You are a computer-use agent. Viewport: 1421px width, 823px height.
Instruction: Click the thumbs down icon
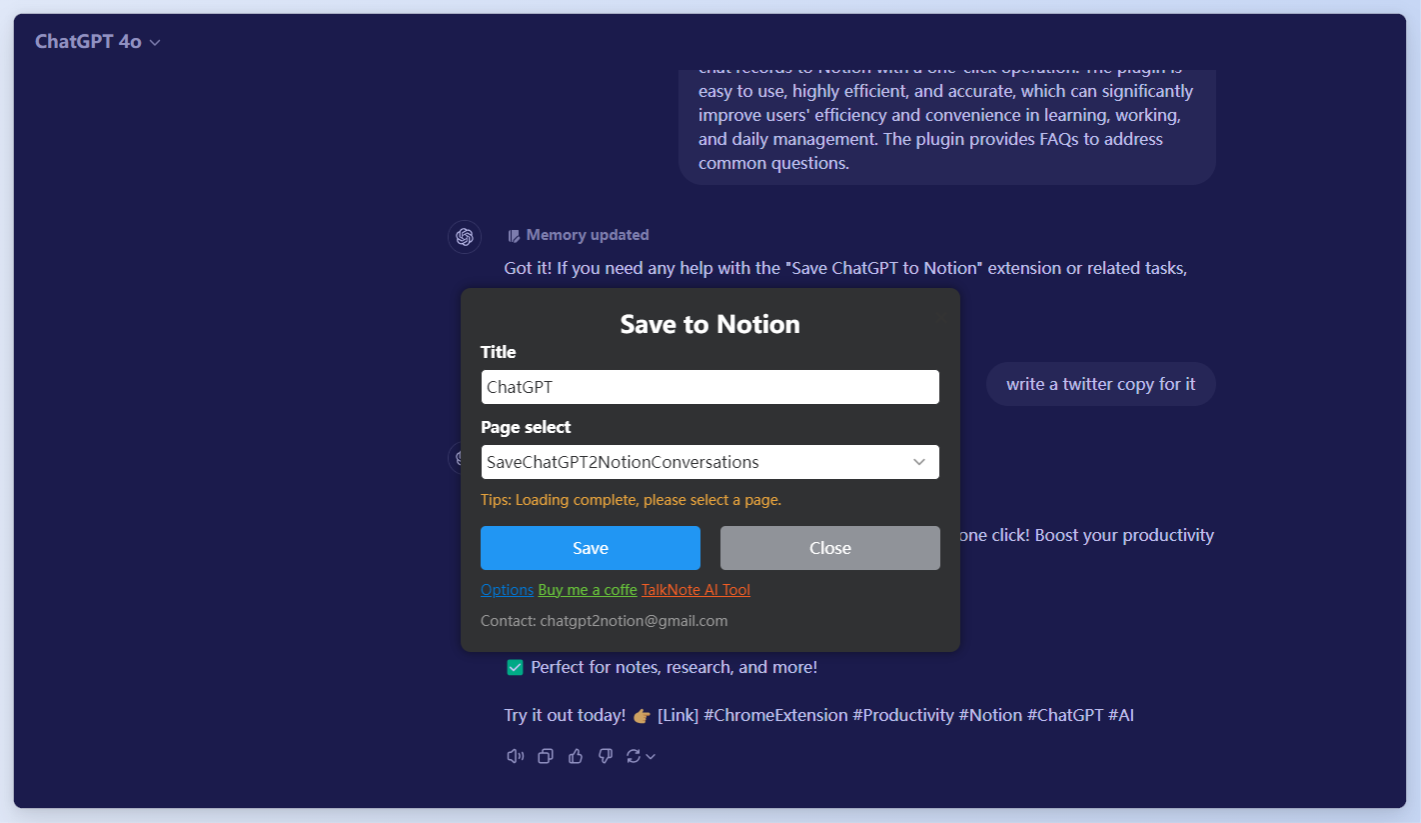(605, 756)
